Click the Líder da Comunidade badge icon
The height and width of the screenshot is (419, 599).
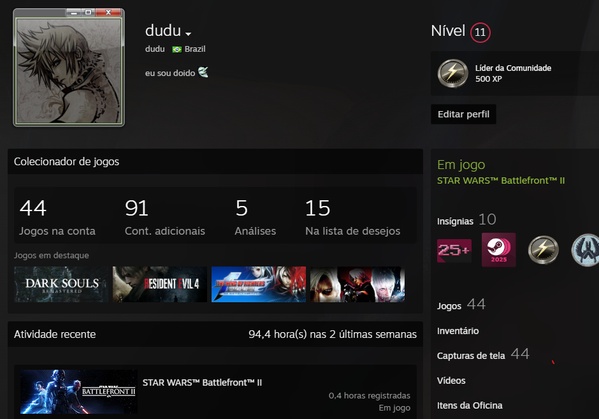click(x=453, y=73)
